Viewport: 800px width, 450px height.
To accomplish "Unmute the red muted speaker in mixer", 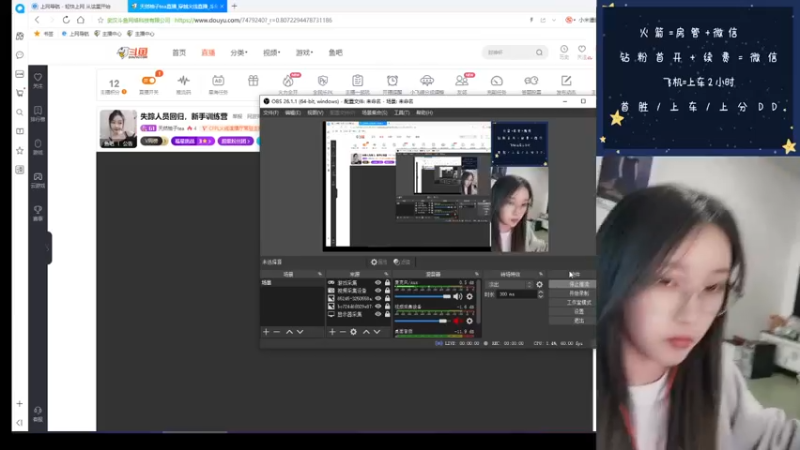I will coord(457,321).
